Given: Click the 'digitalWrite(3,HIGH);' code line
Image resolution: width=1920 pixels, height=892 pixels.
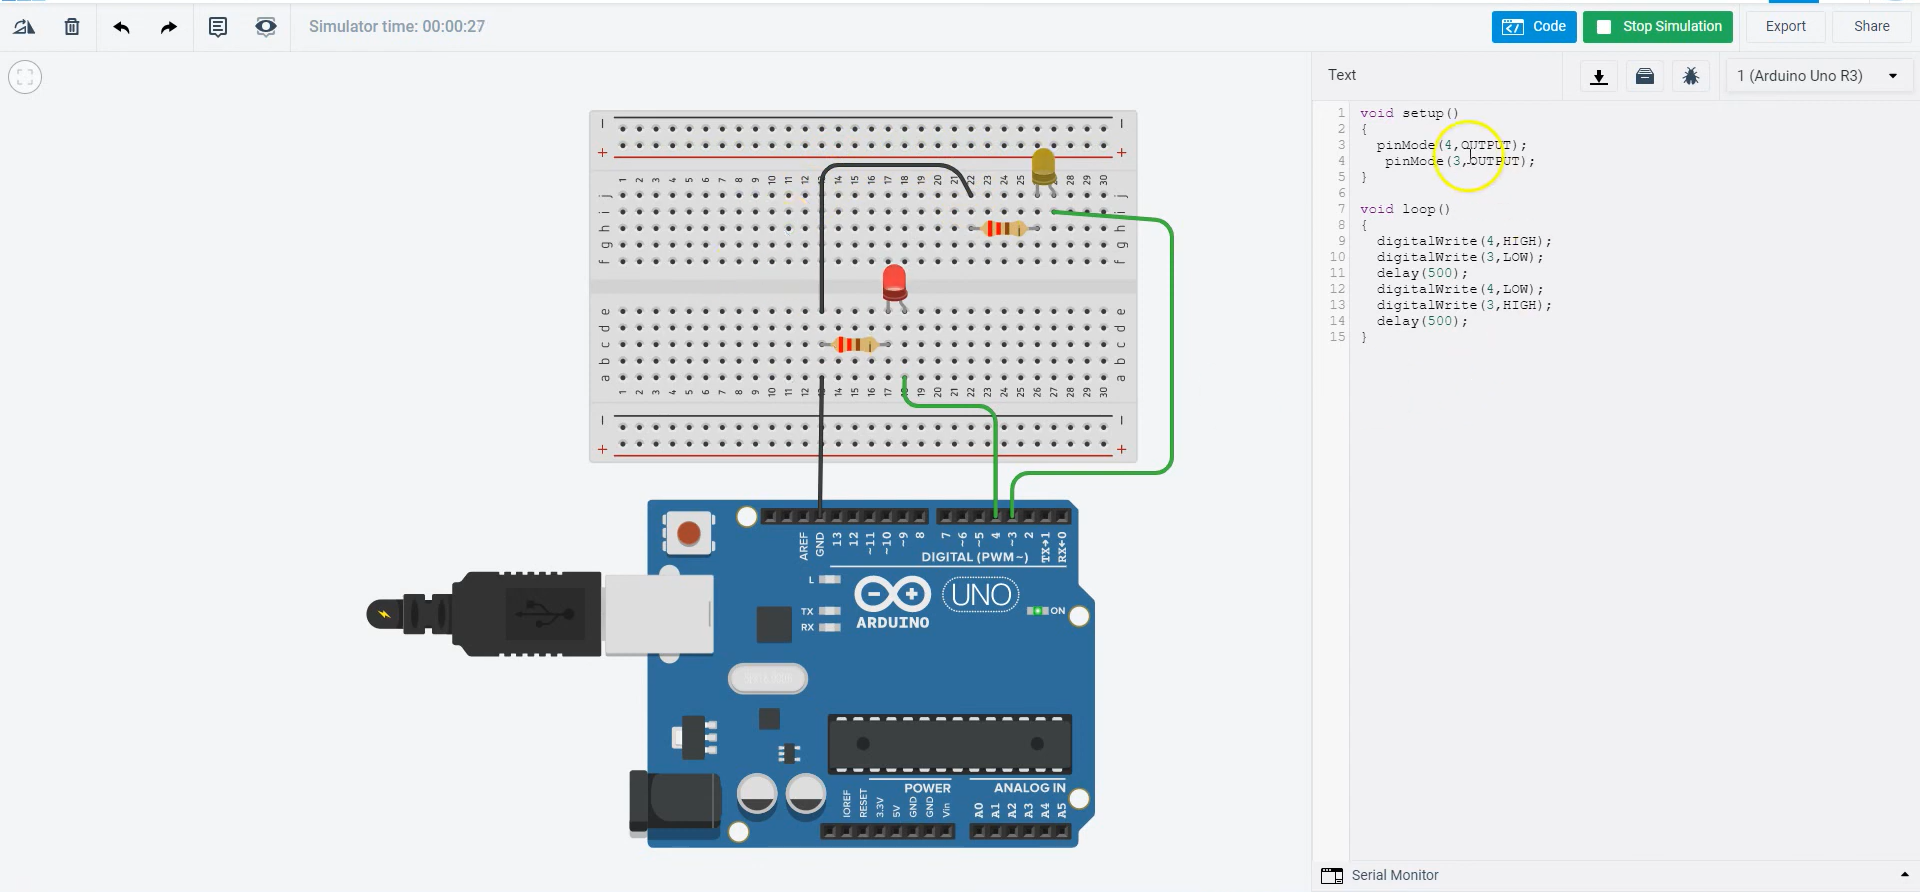Looking at the screenshot, I should pos(1464,305).
